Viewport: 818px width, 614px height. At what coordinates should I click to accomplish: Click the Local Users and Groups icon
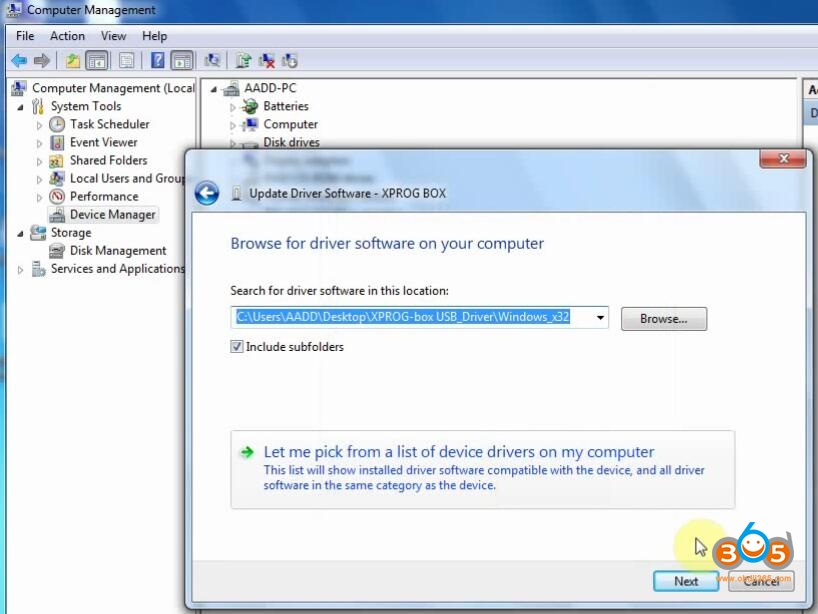[57, 178]
